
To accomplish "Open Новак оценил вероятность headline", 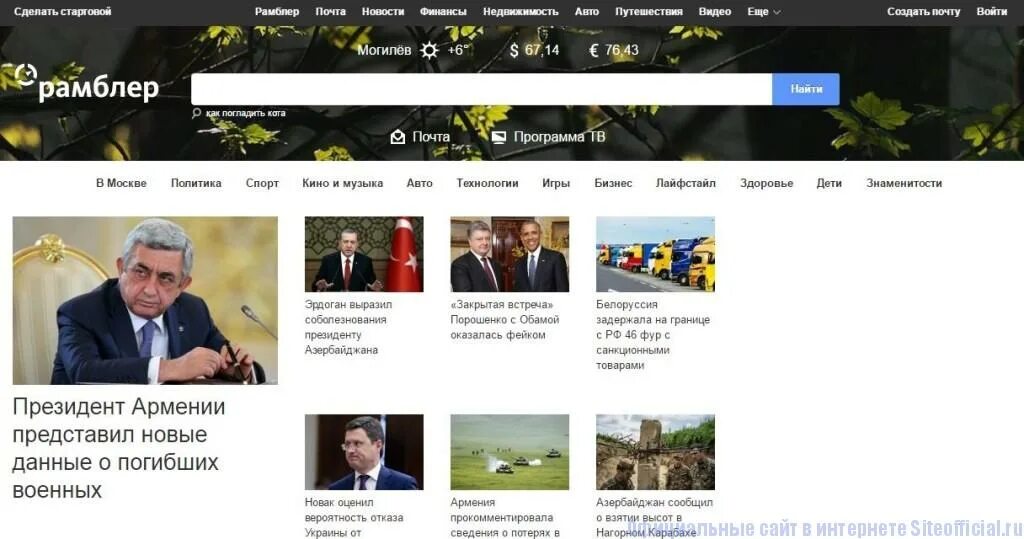I will pyautogui.click(x=354, y=517).
